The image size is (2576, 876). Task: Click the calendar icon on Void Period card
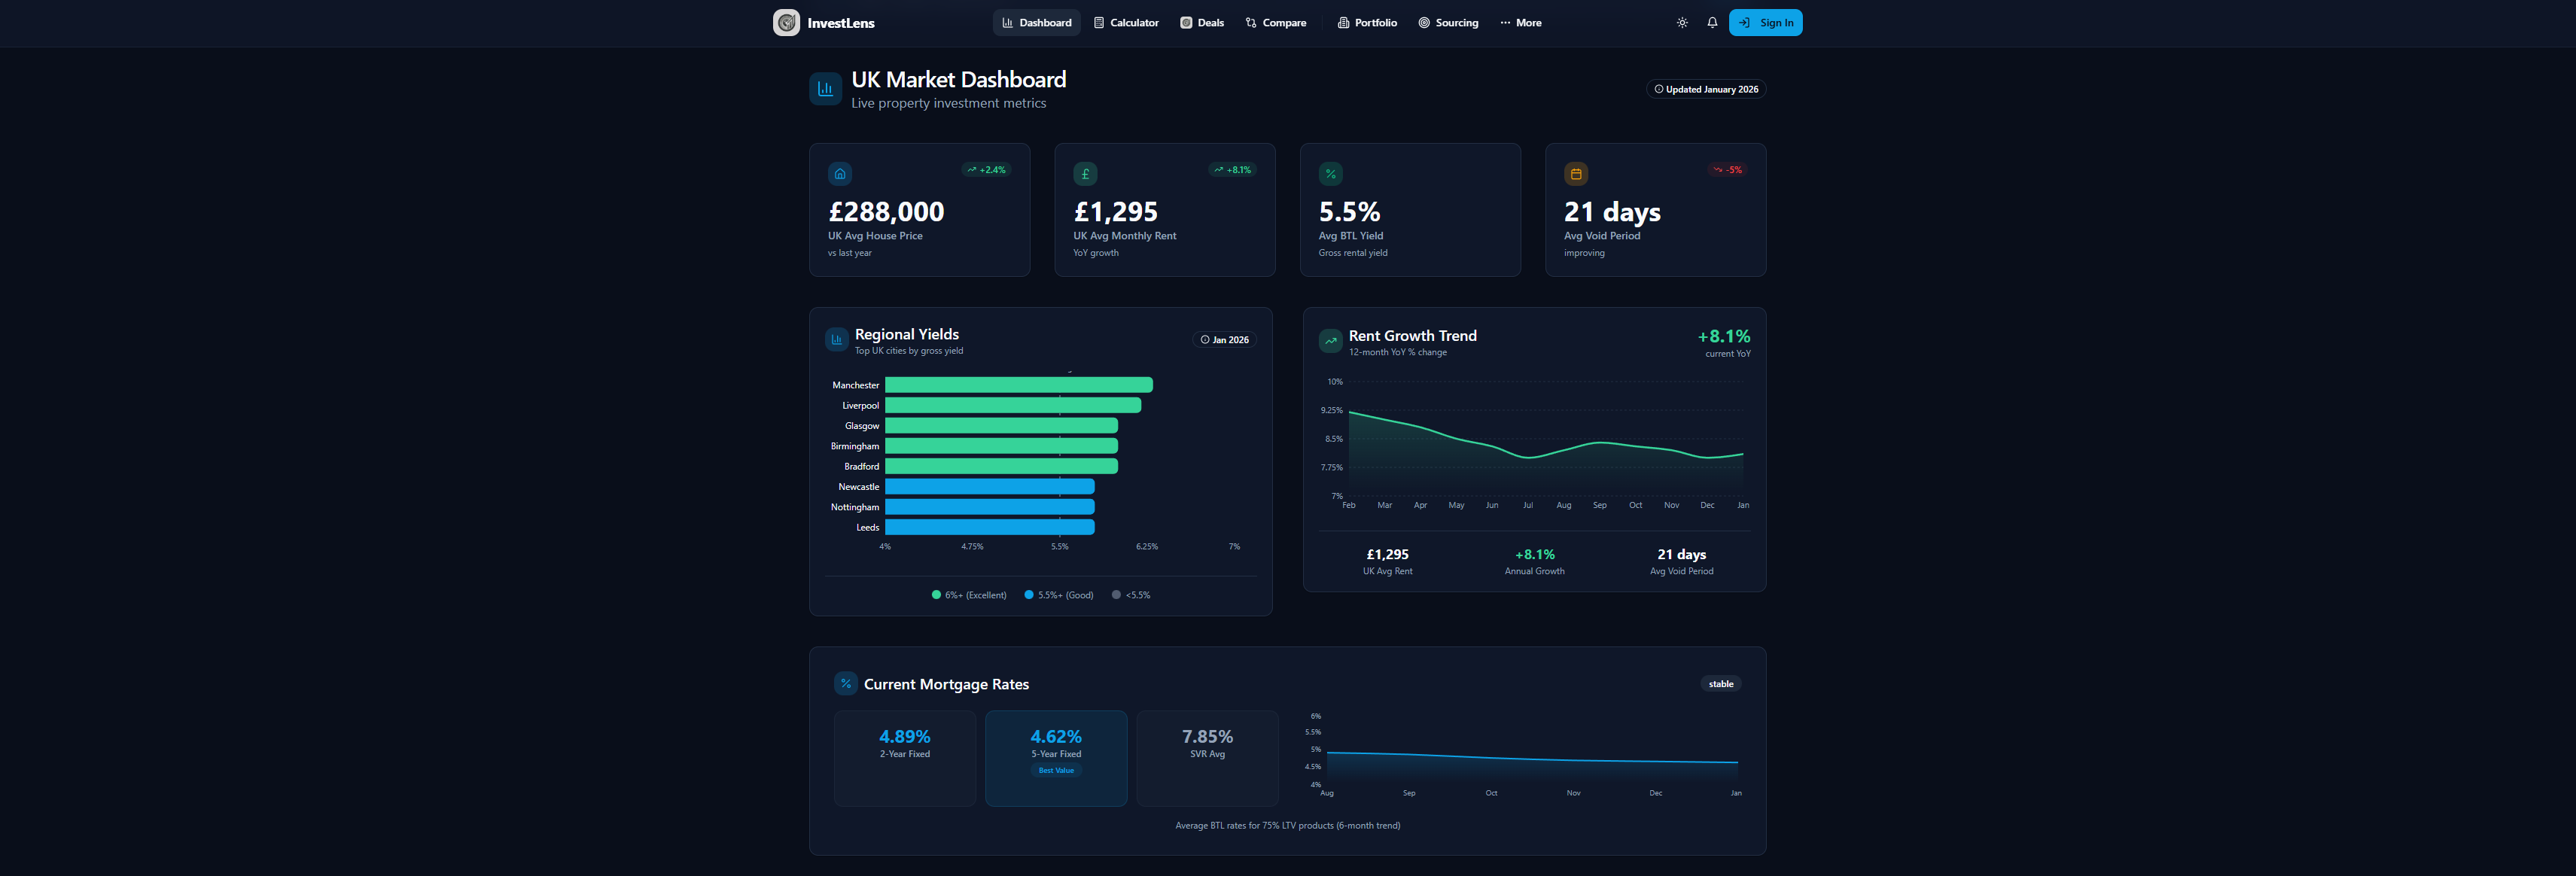click(x=1576, y=173)
